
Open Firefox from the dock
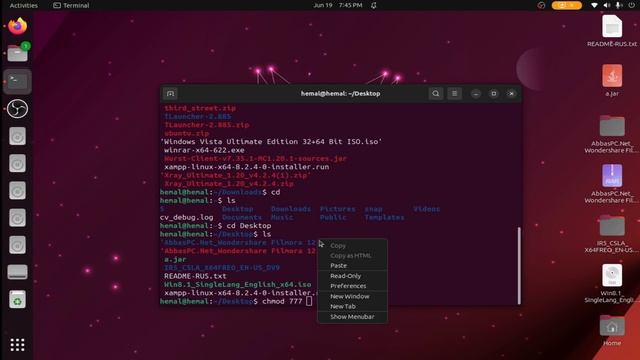tap(18, 26)
